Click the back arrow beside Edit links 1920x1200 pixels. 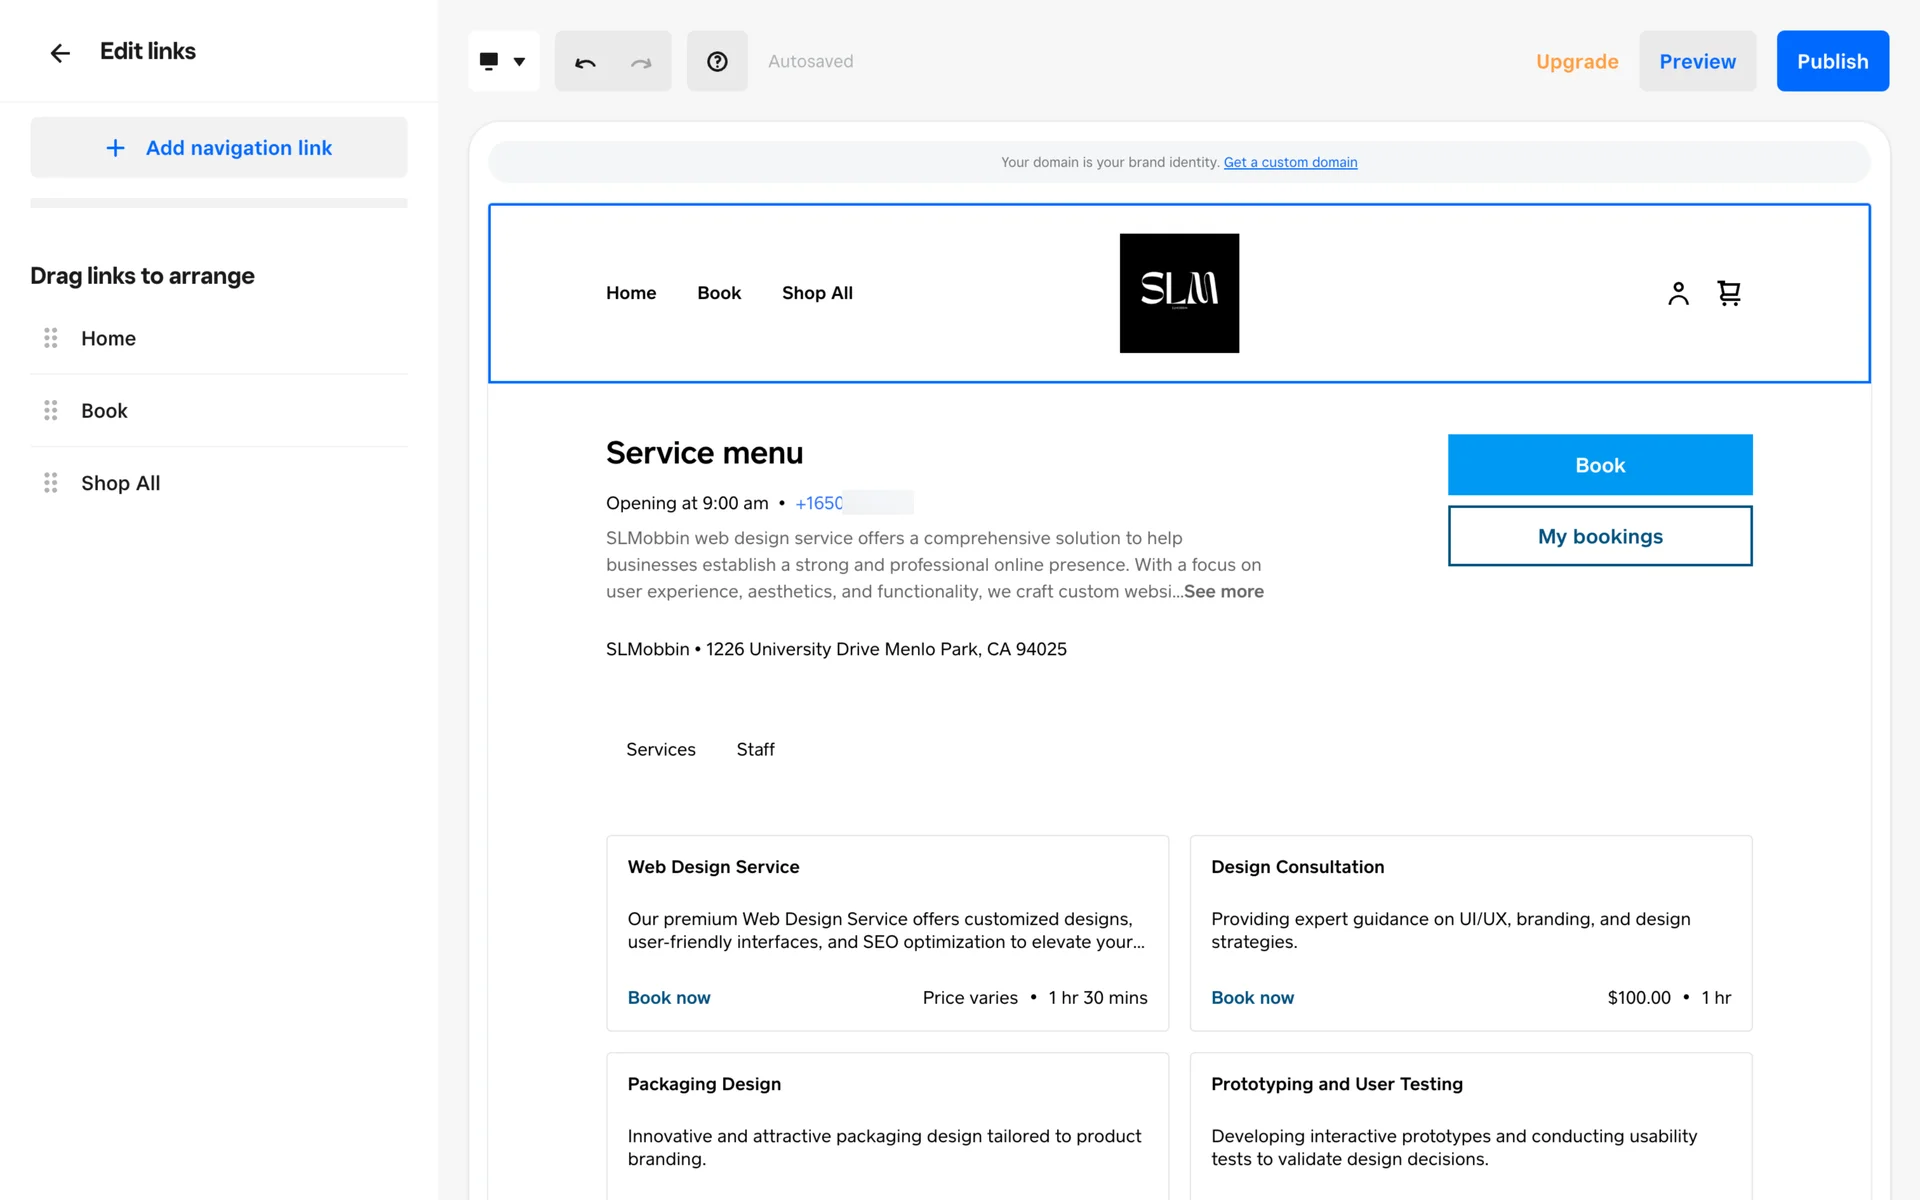point(60,53)
